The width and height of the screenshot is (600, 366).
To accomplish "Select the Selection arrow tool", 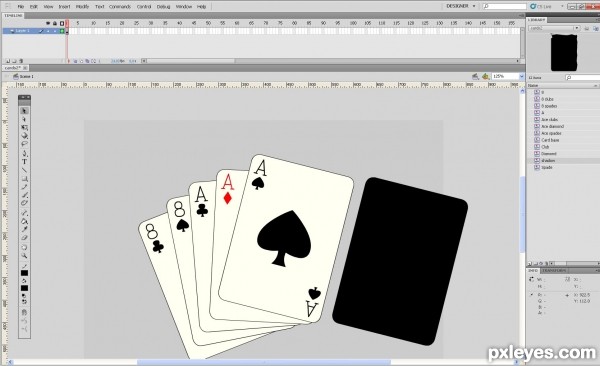I will (24, 111).
